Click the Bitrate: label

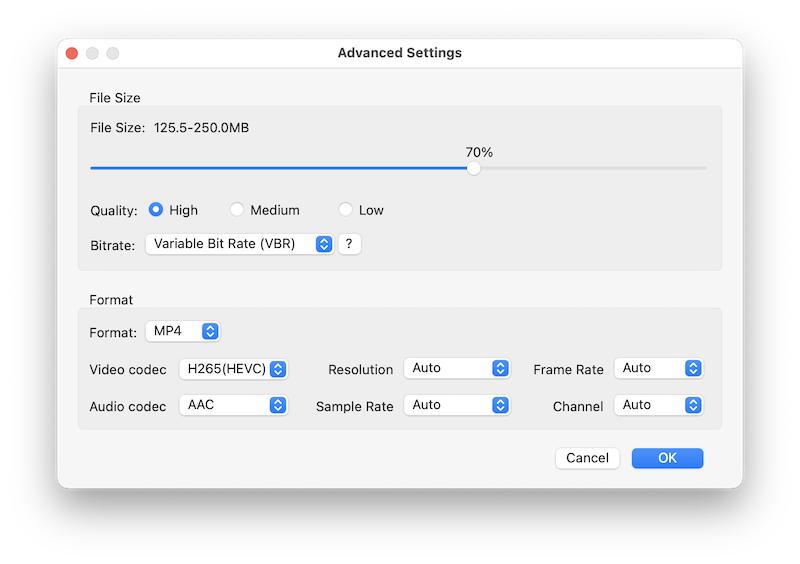click(x=113, y=246)
